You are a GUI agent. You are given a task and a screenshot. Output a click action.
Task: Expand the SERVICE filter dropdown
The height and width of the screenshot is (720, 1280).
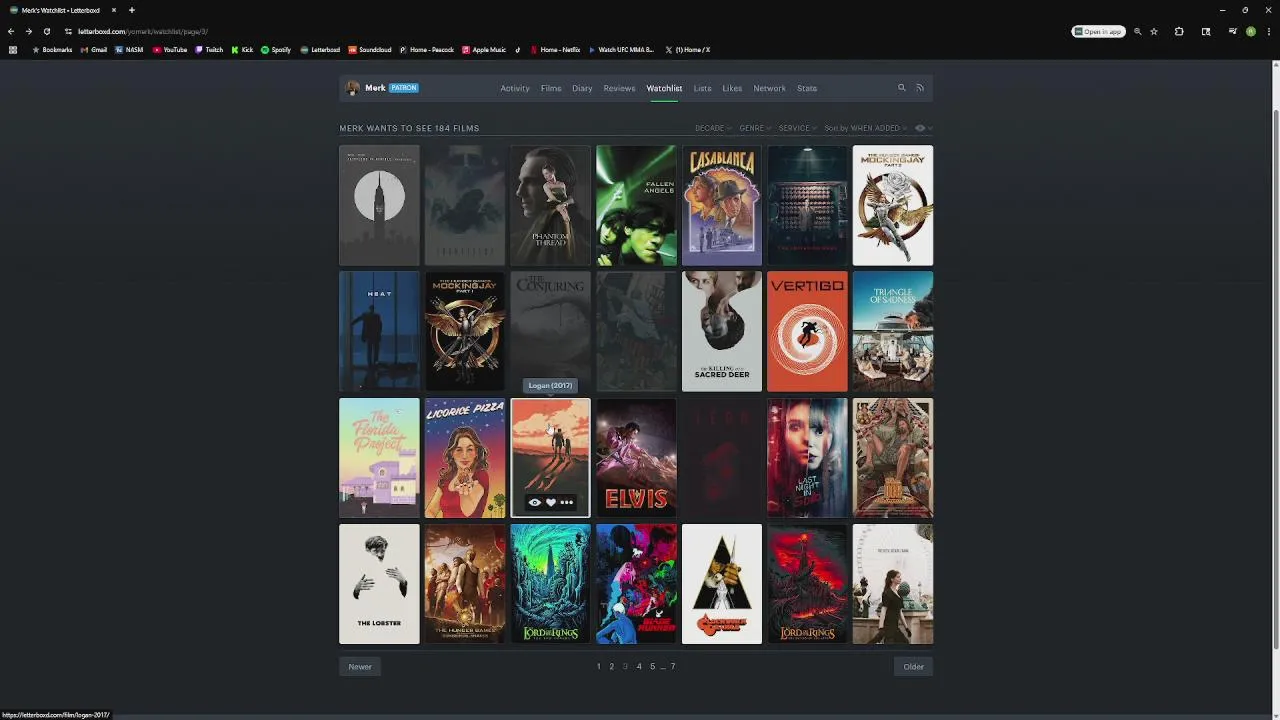[797, 128]
